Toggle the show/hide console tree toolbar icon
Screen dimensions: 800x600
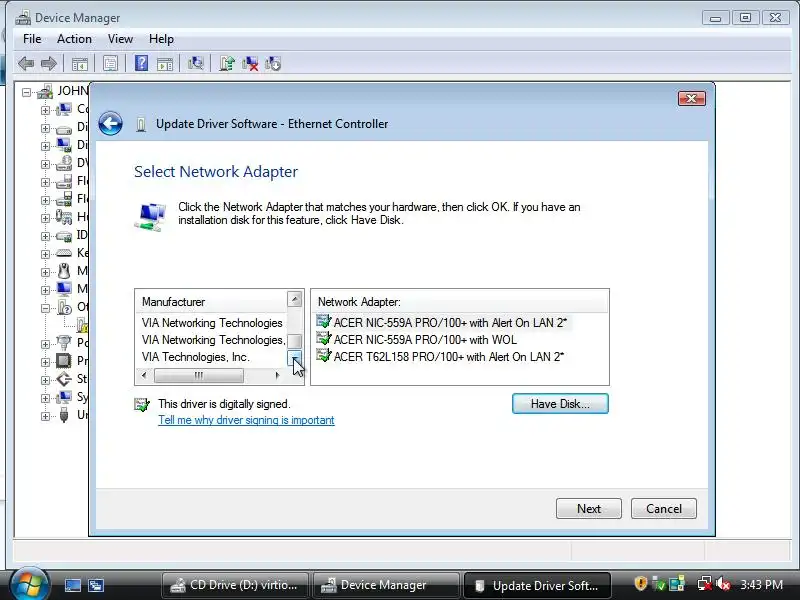pyautogui.click(x=80, y=64)
